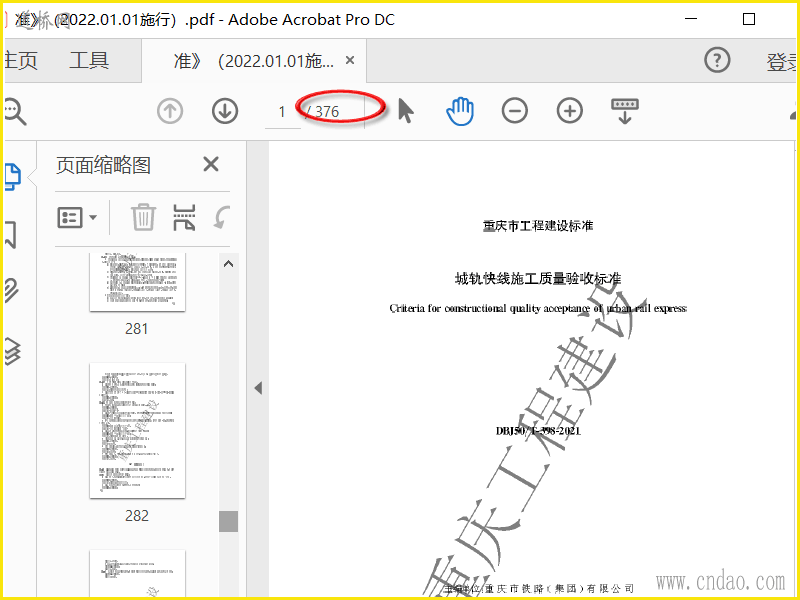Open the Tools tab
Viewport: 800px width, 600px height.
[89, 61]
